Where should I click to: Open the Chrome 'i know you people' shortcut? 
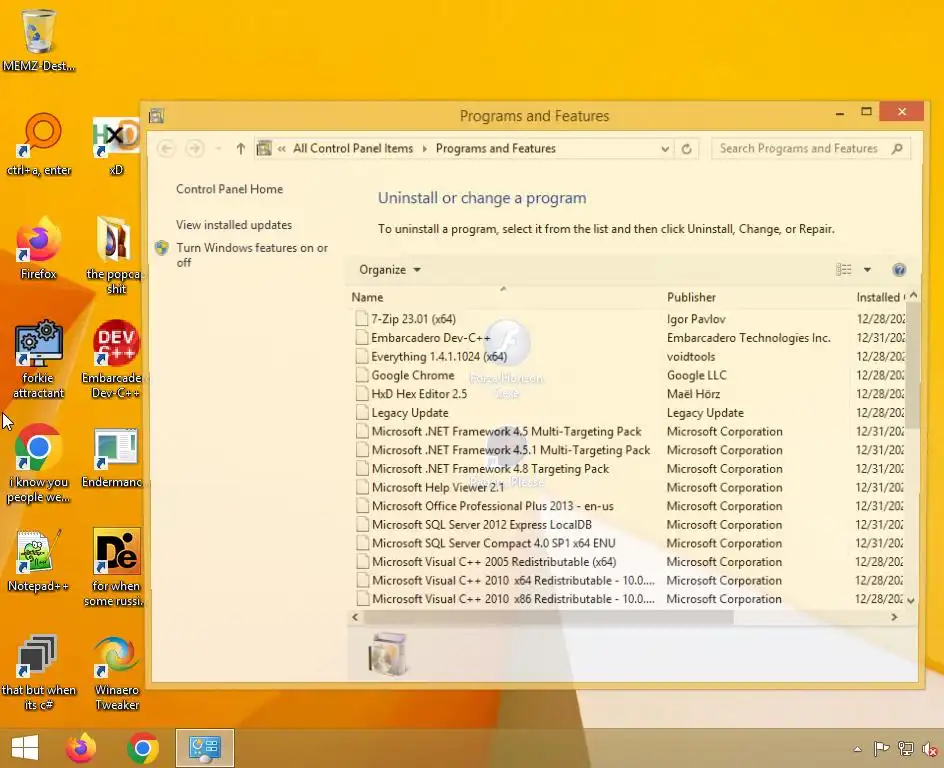pyautogui.click(x=39, y=463)
